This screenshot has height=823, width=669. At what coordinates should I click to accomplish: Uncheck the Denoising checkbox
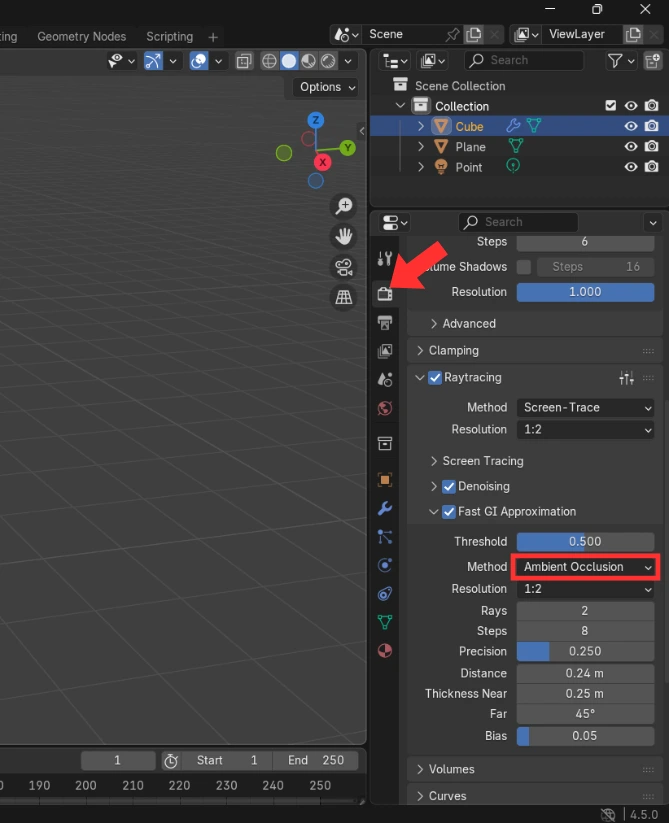pyautogui.click(x=449, y=487)
